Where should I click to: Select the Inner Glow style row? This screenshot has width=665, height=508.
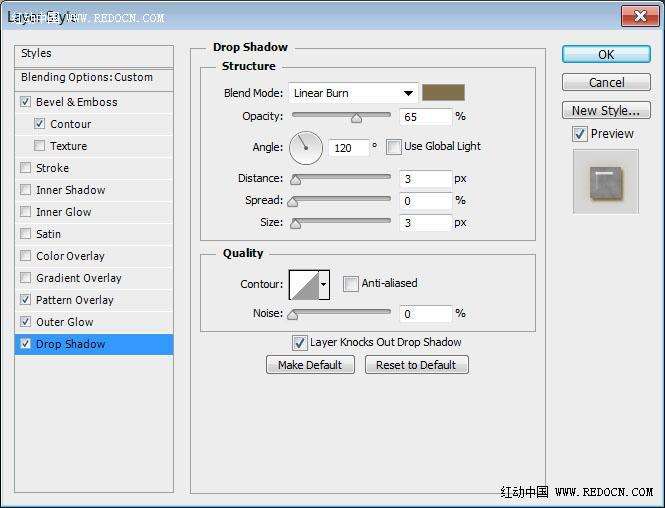tap(94, 212)
